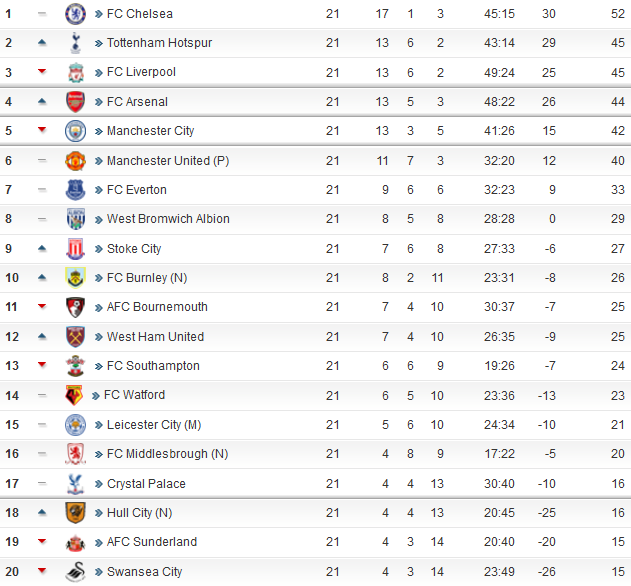The width and height of the screenshot is (631, 586).
Task: Click the FC Chelsea club crest
Action: 75,14
